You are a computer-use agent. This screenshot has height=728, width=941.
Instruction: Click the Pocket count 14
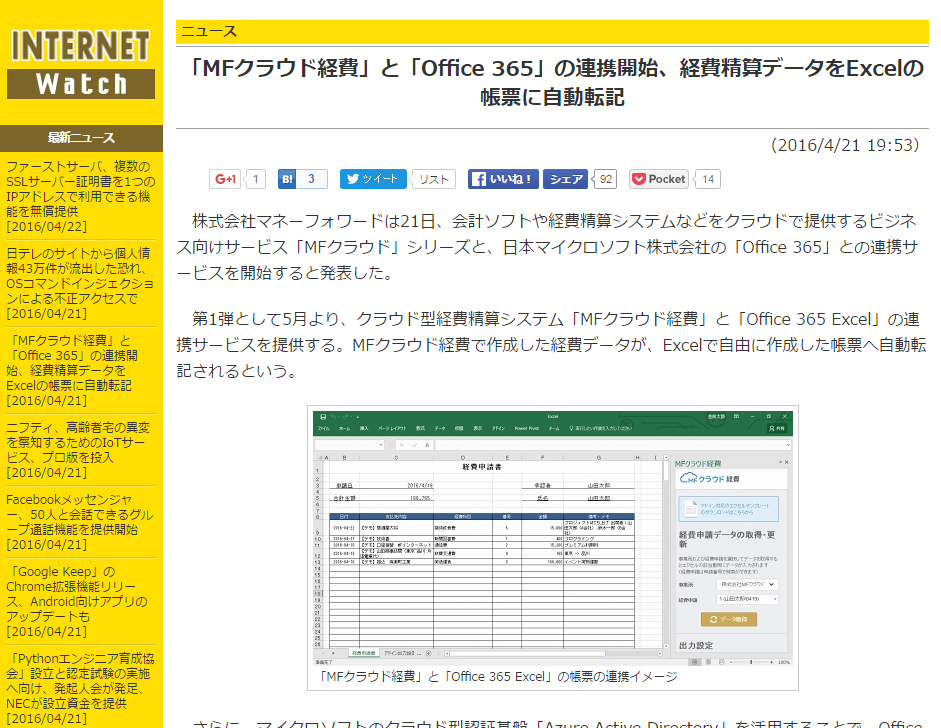(708, 179)
